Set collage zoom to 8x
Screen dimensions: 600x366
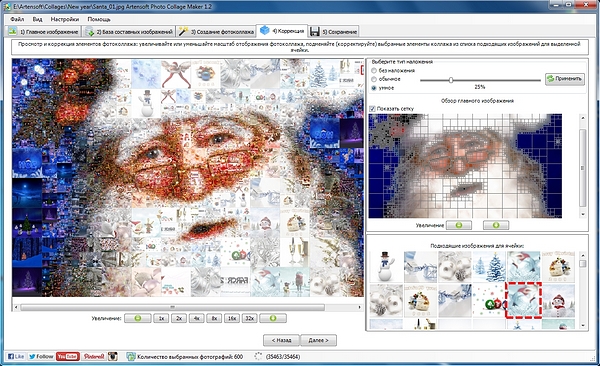point(214,318)
